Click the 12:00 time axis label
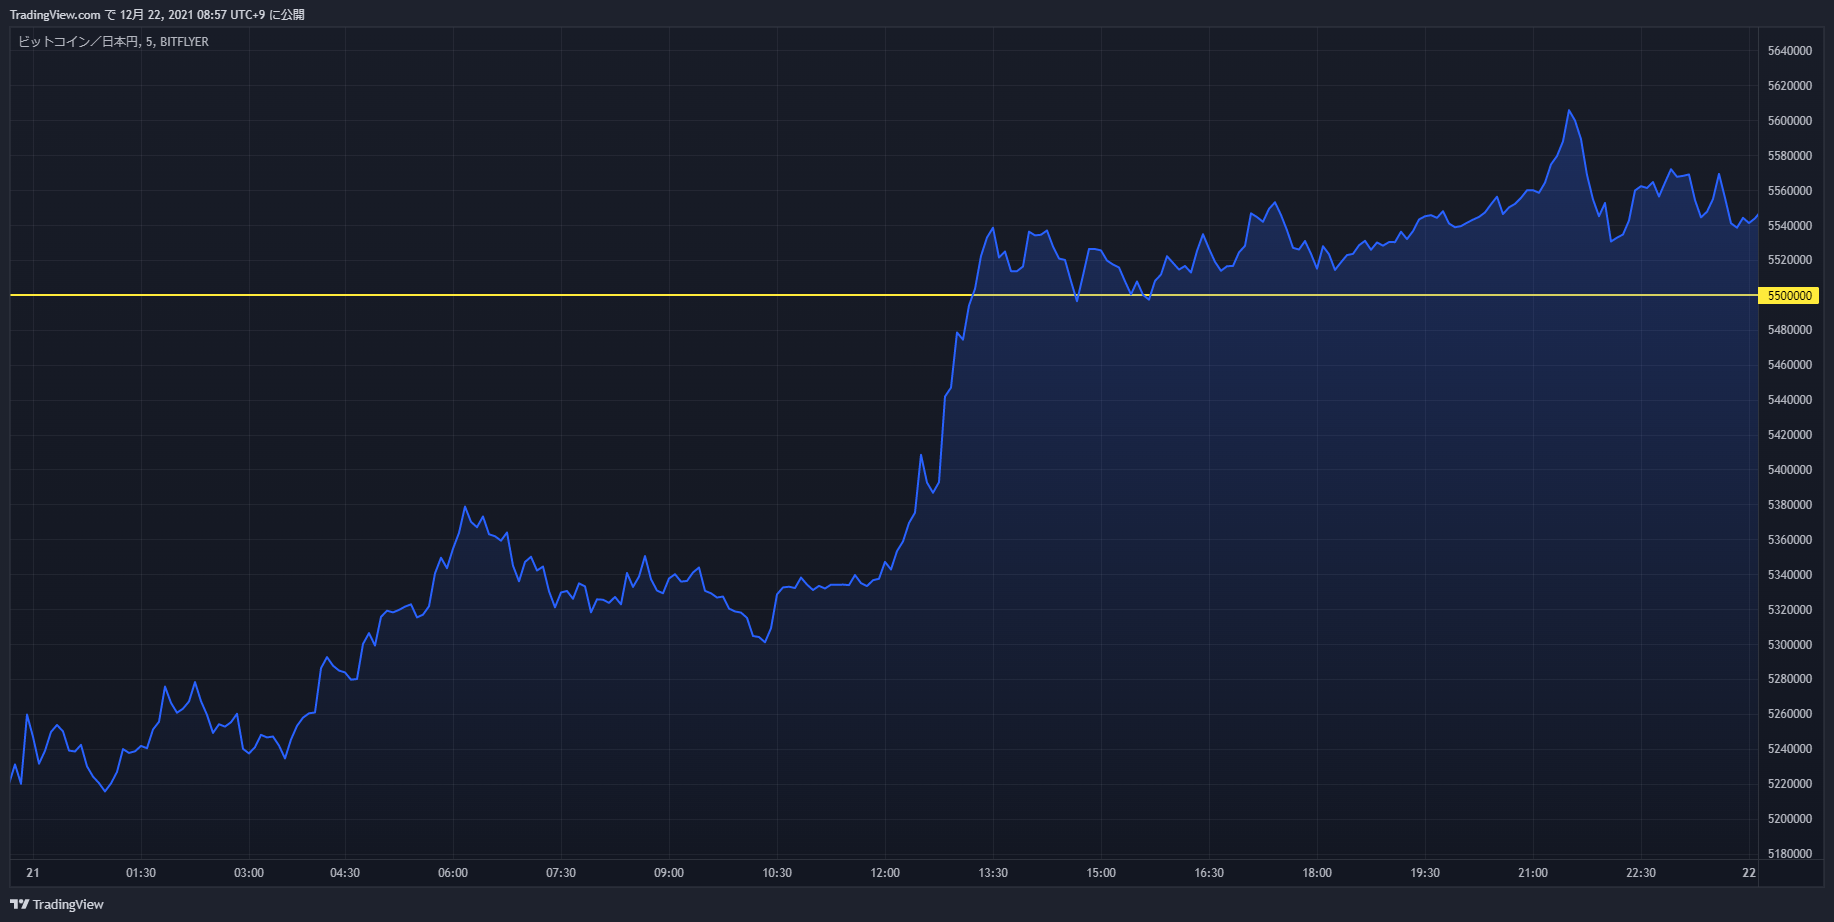Screen dimensions: 1834x922 (885, 873)
